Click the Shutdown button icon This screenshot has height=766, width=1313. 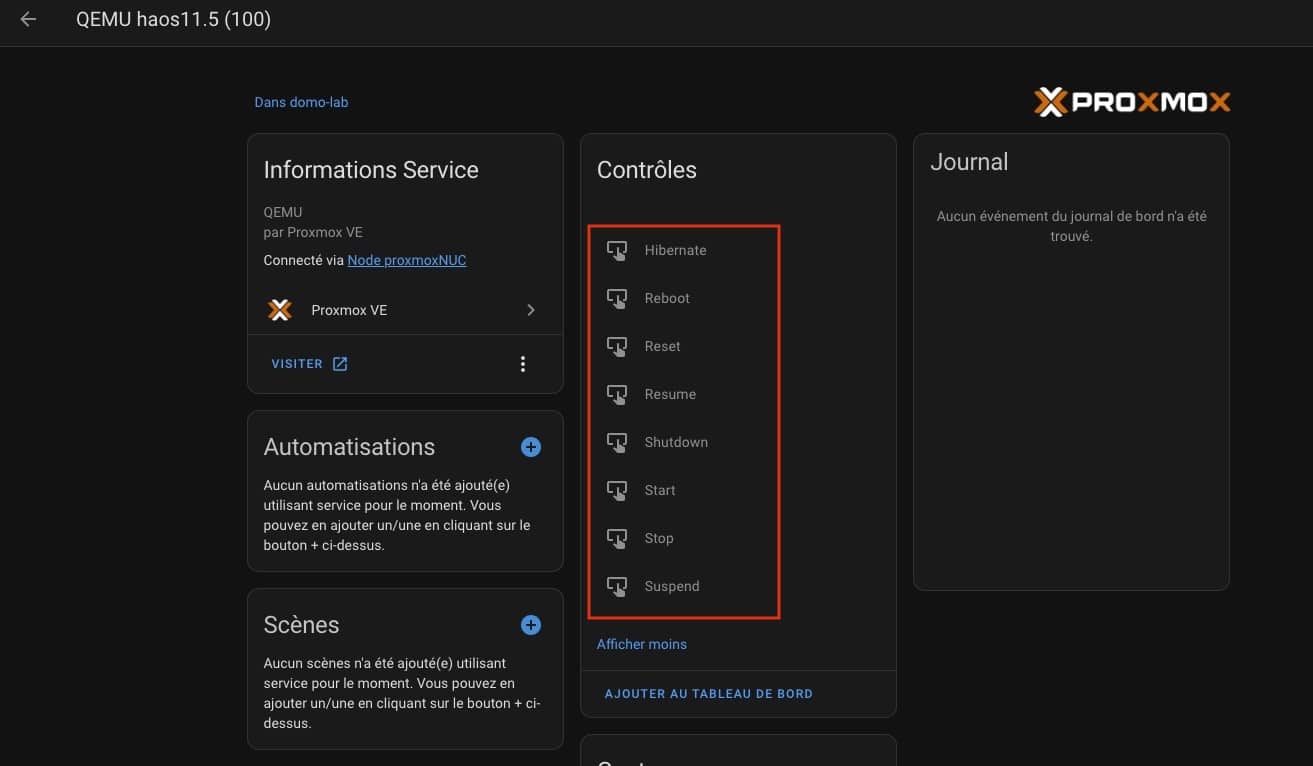click(617, 442)
